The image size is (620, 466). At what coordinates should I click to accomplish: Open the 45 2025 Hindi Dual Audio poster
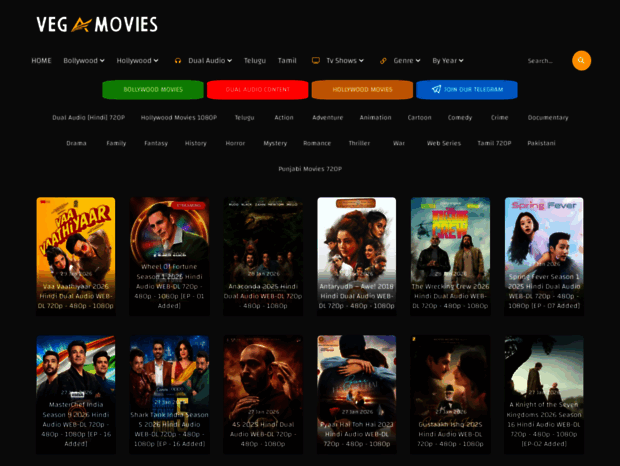click(x=263, y=394)
